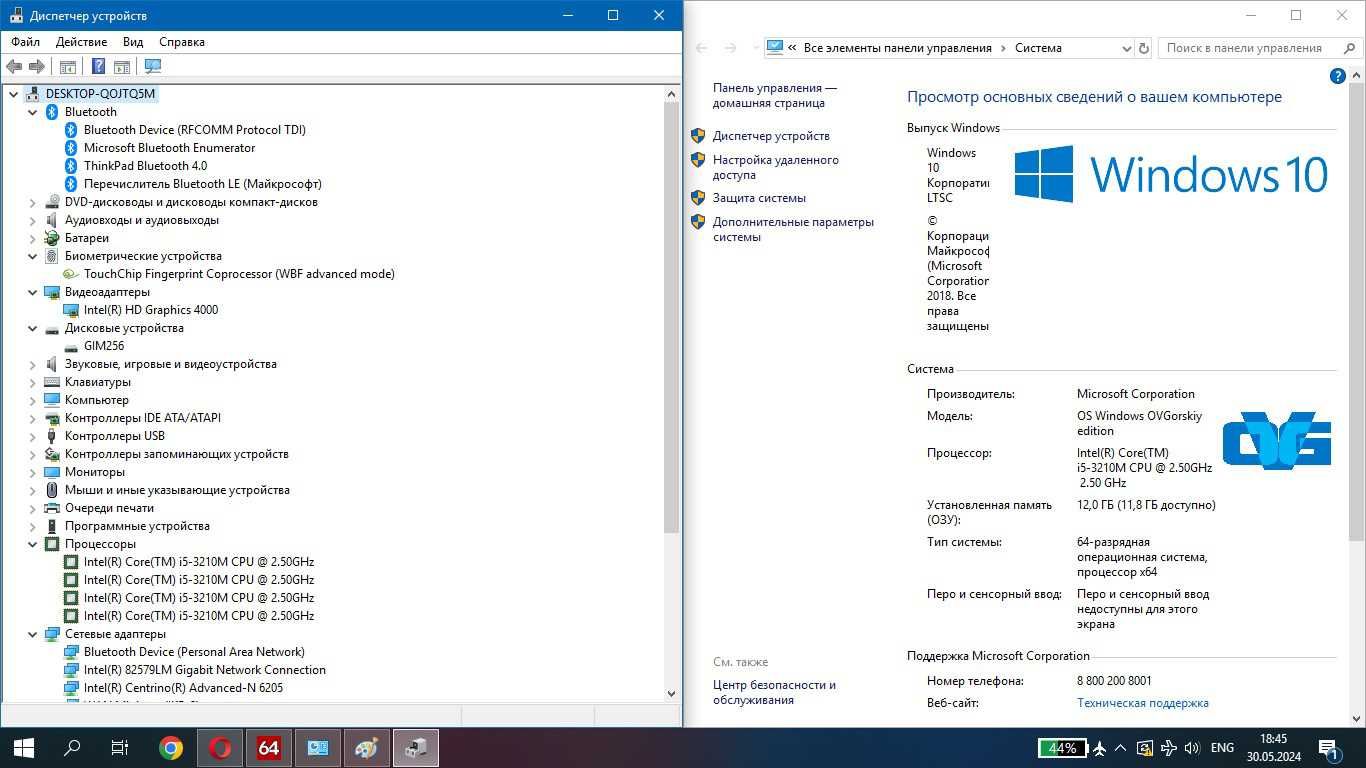The image size is (1366, 768).
Task: Click the show/hide console tree toolbar icon
Action: click(x=68, y=67)
